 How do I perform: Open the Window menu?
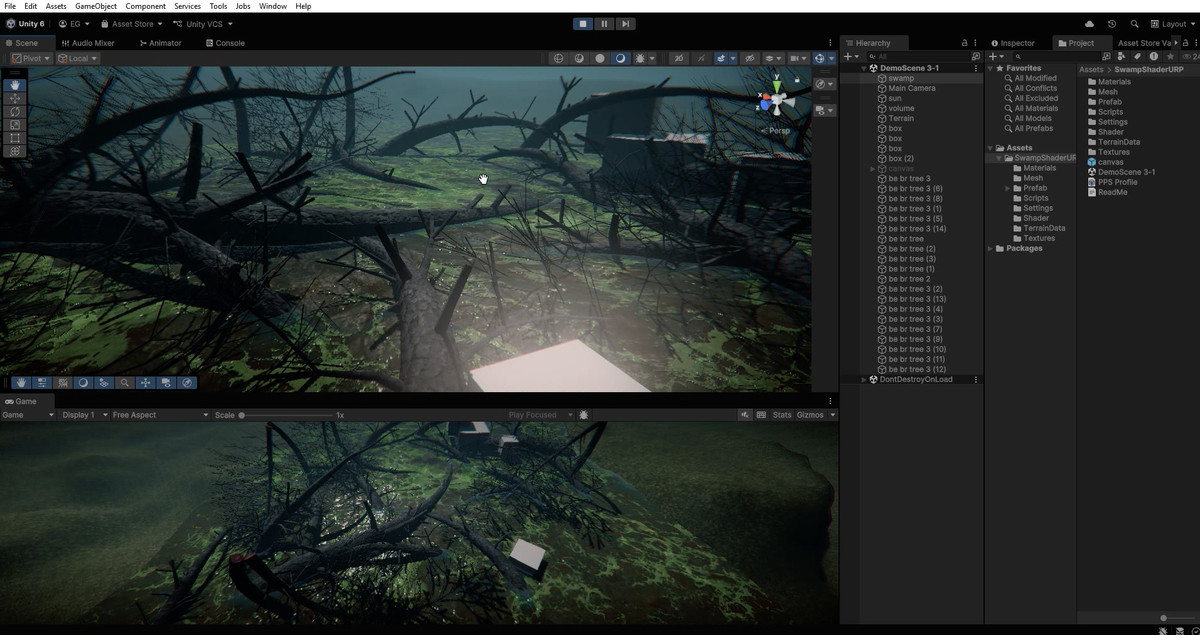[x=273, y=6]
